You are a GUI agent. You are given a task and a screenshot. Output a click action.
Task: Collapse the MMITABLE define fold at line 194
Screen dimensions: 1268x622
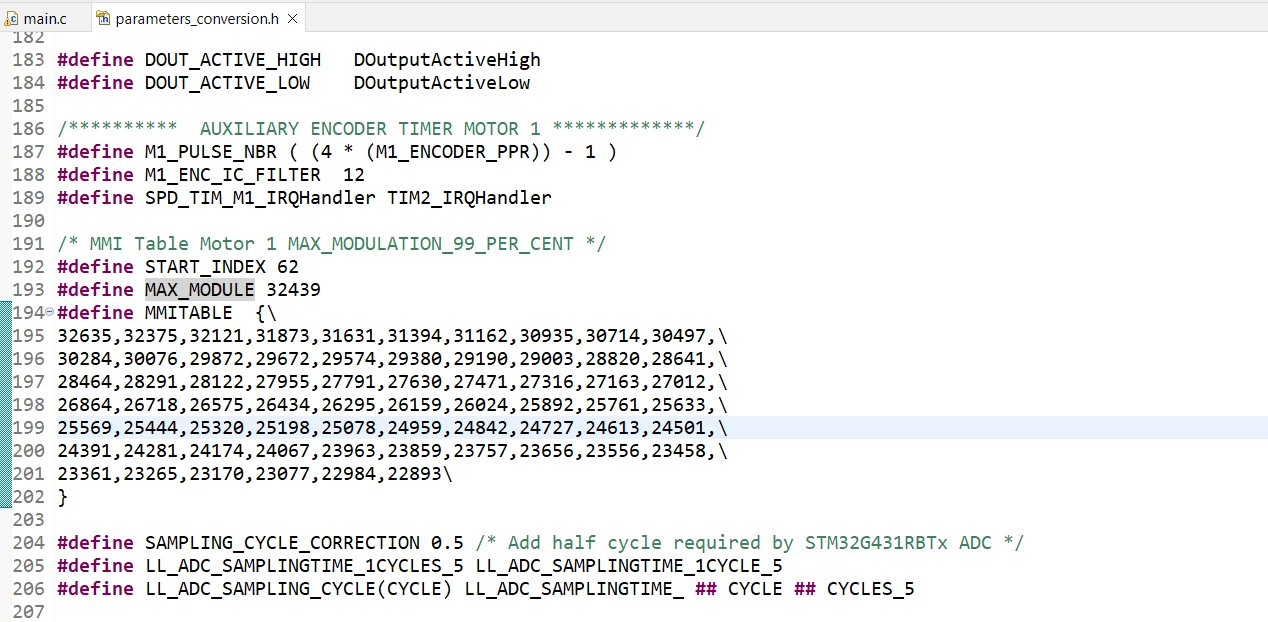(50, 312)
